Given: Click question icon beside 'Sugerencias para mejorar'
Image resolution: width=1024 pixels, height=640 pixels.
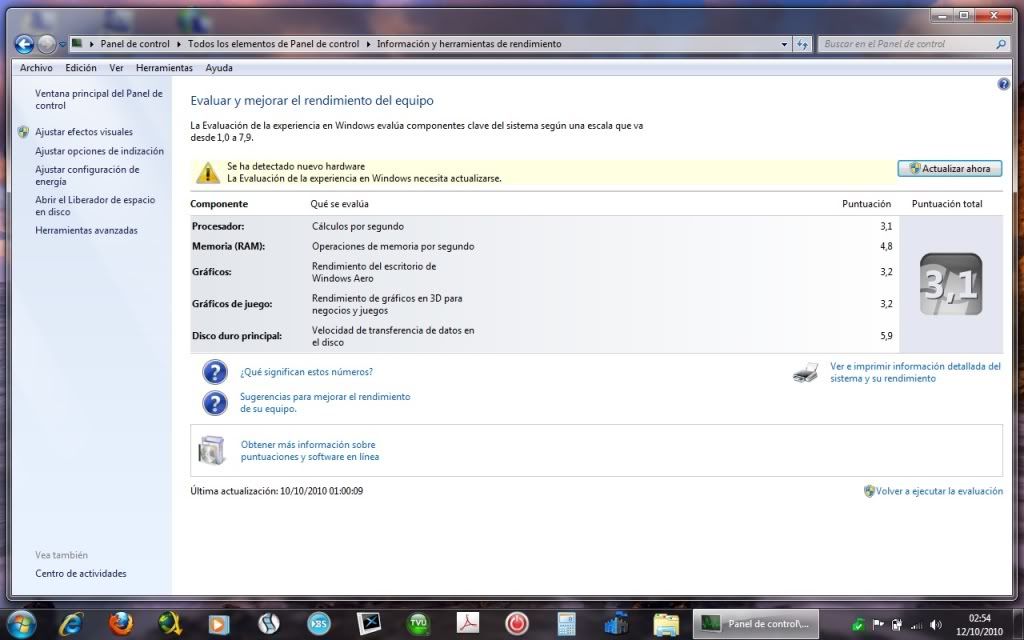Looking at the screenshot, I should point(214,403).
